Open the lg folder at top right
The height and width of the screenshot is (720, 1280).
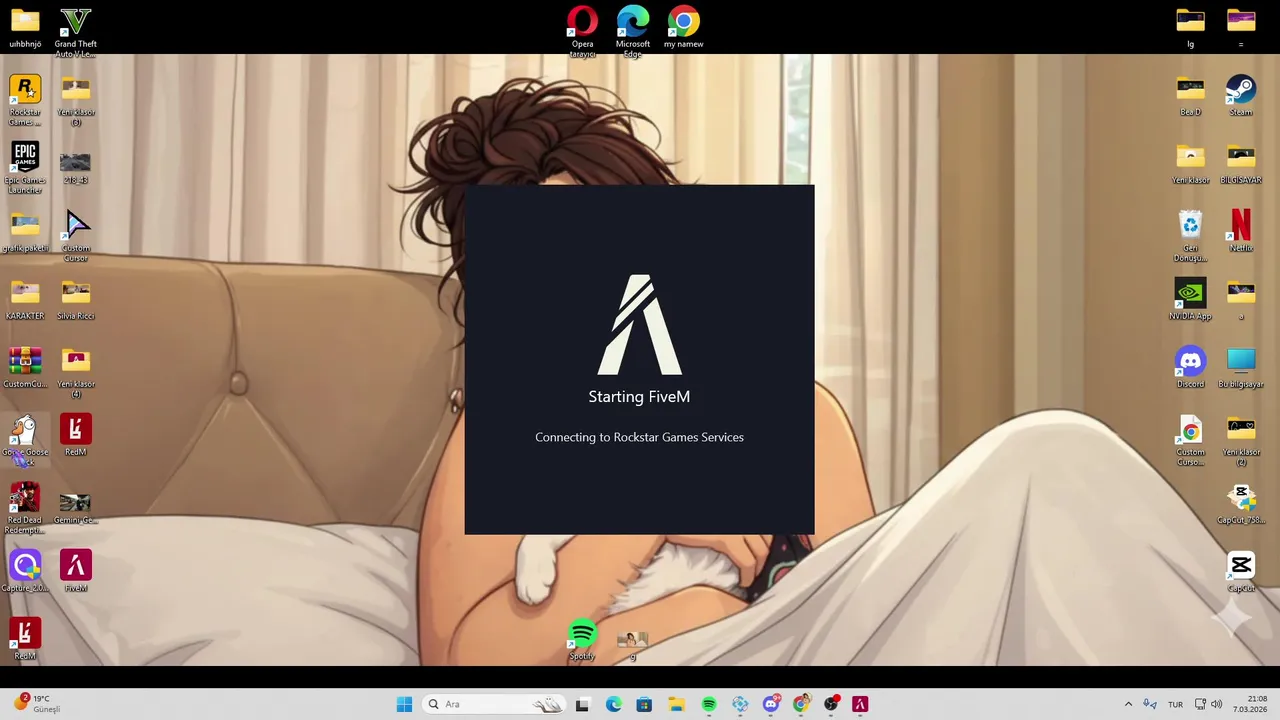(1190, 28)
